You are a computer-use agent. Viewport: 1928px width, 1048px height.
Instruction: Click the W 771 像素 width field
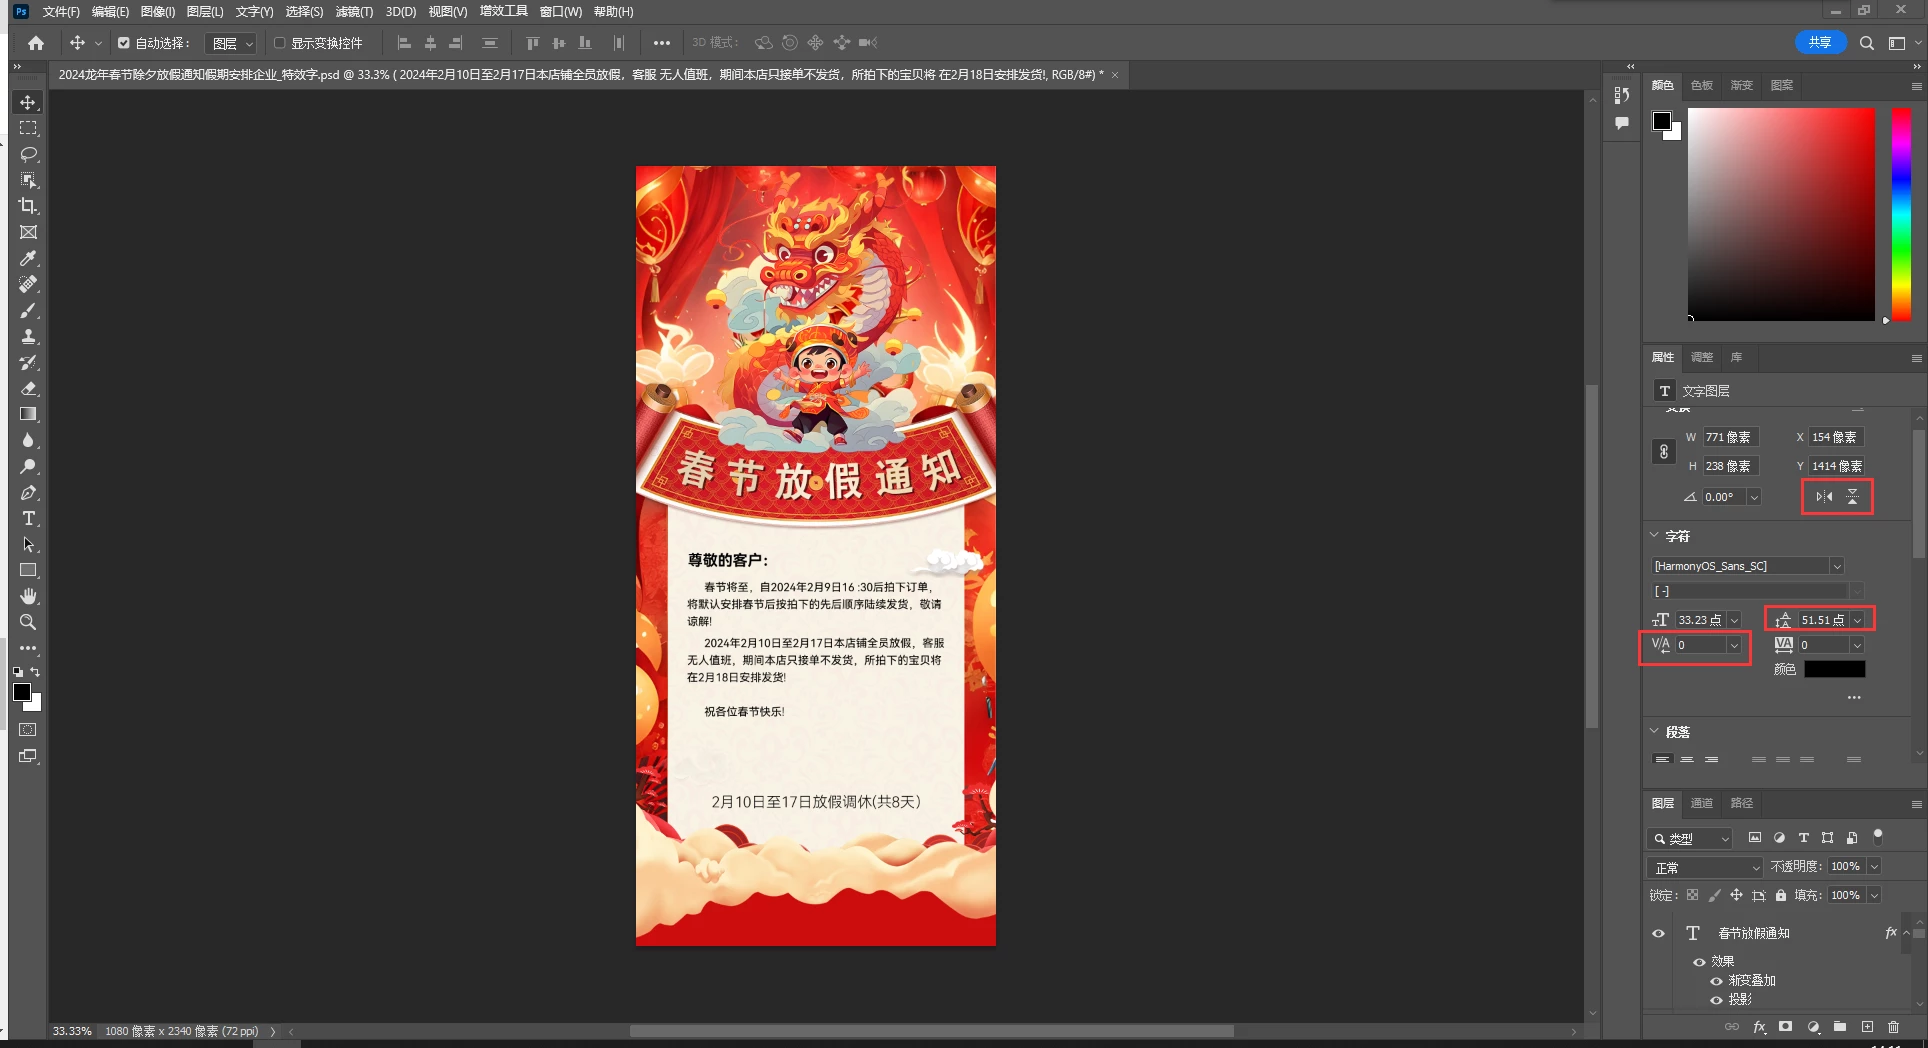tap(1731, 437)
